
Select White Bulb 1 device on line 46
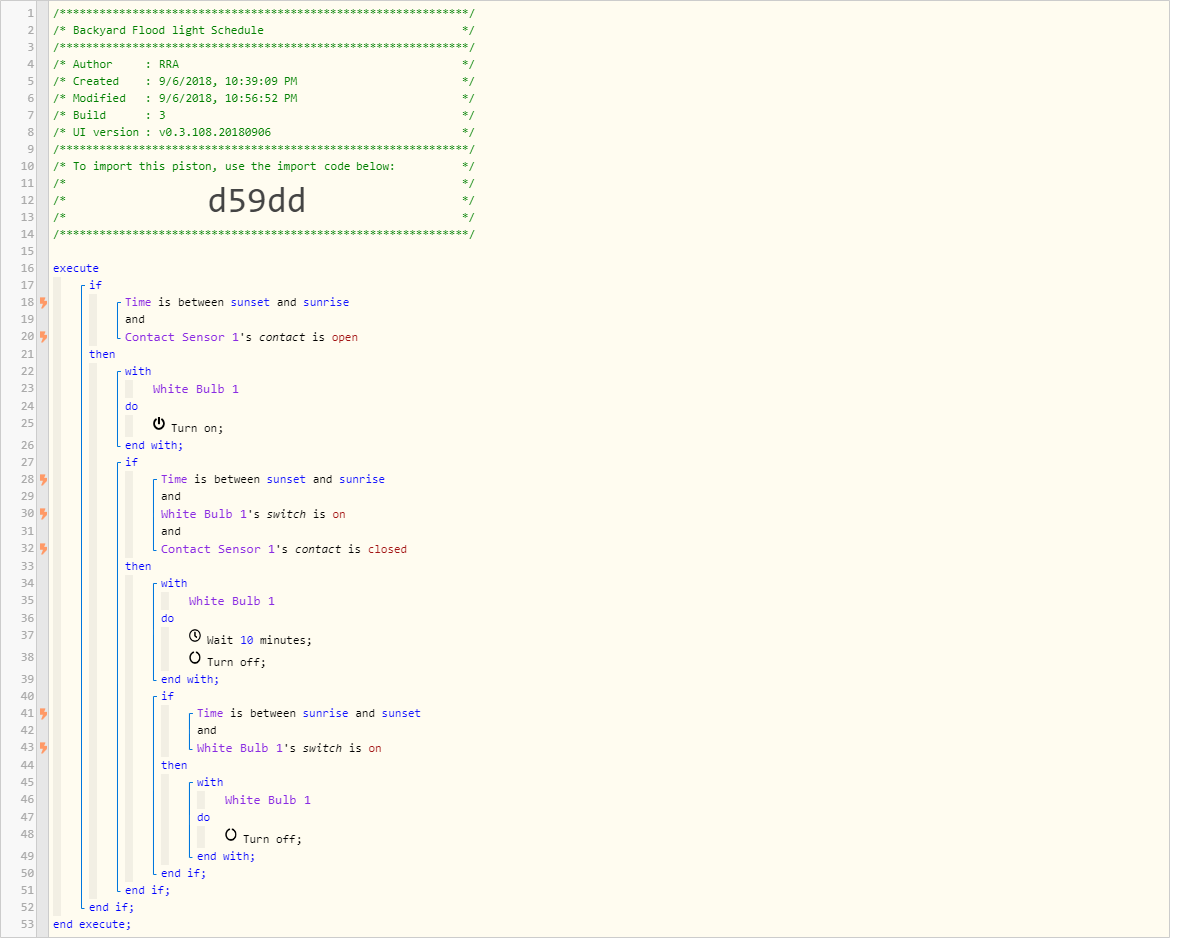tap(268, 801)
